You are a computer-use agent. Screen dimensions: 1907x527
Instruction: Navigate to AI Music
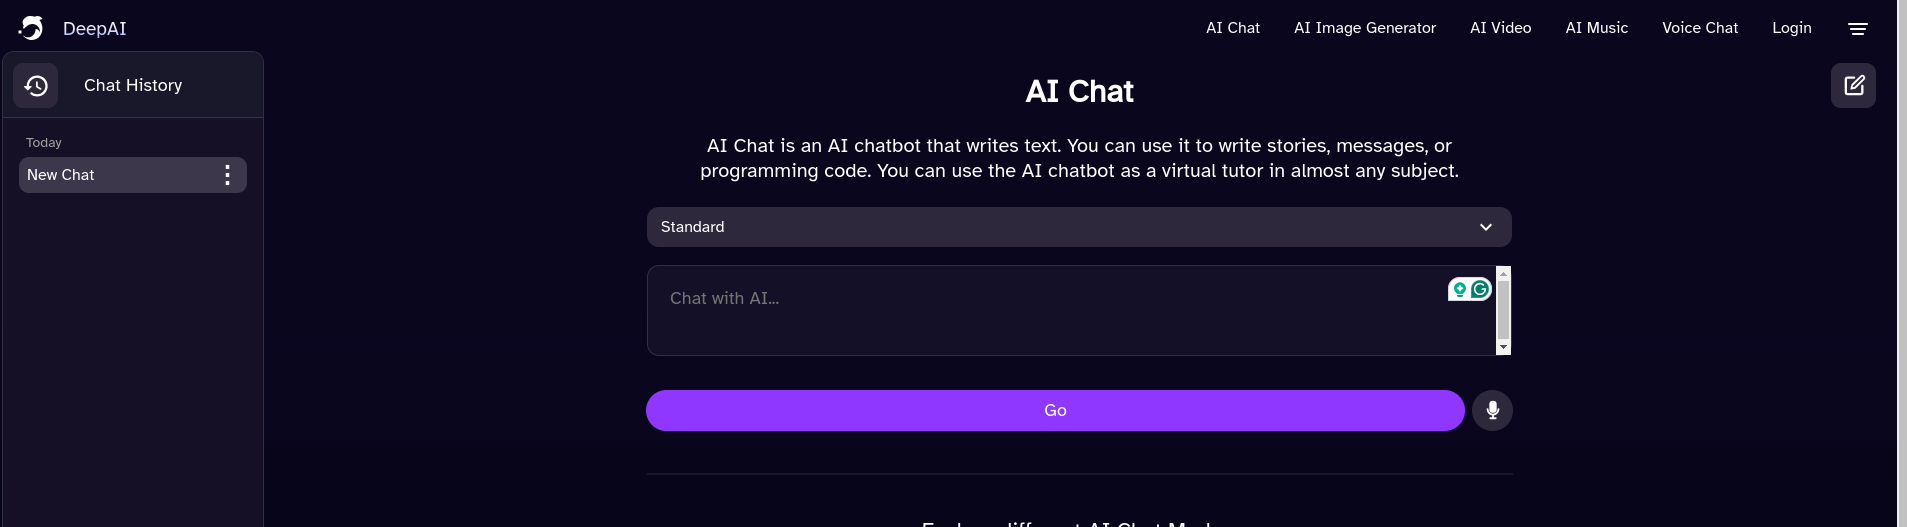coord(1596,28)
